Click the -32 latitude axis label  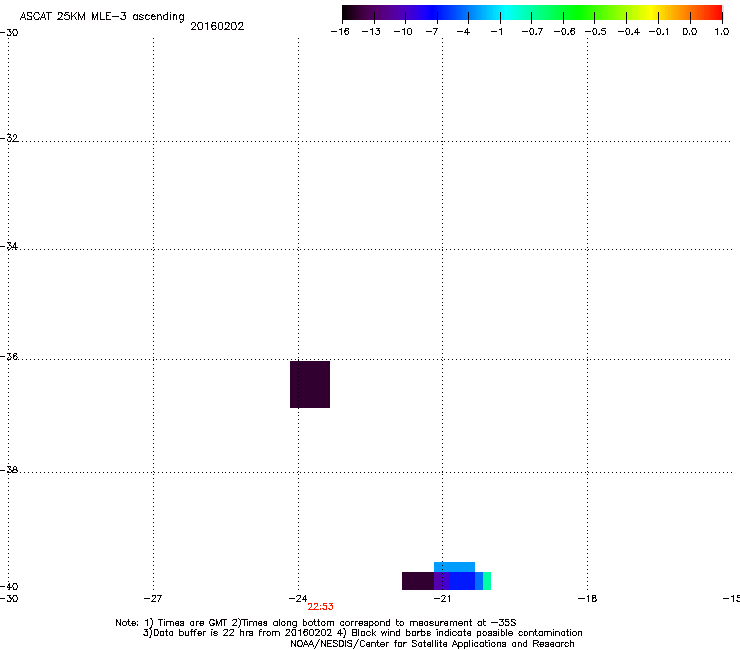(9, 138)
